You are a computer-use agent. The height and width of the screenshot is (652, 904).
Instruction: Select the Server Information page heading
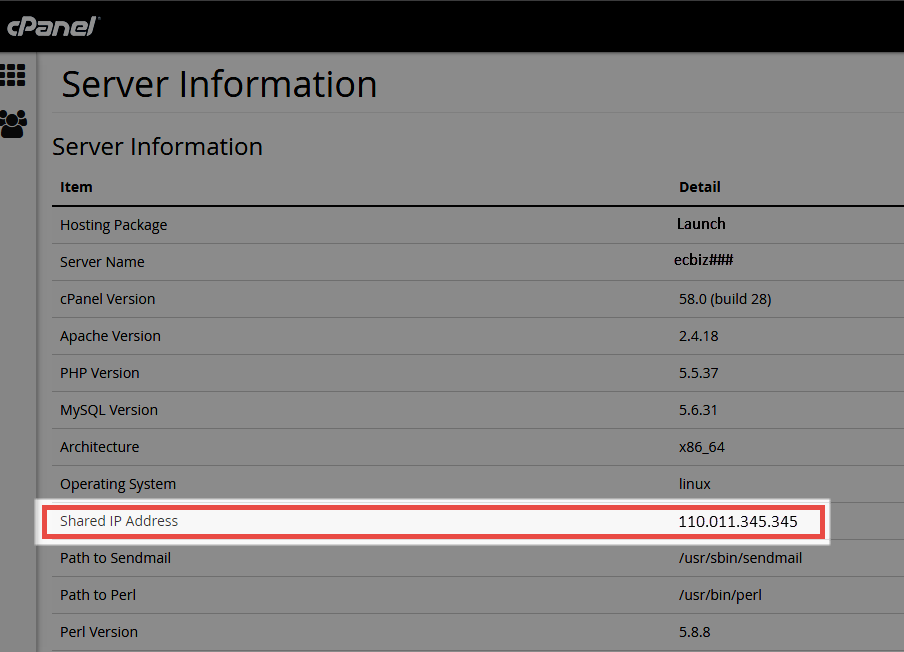coord(218,84)
